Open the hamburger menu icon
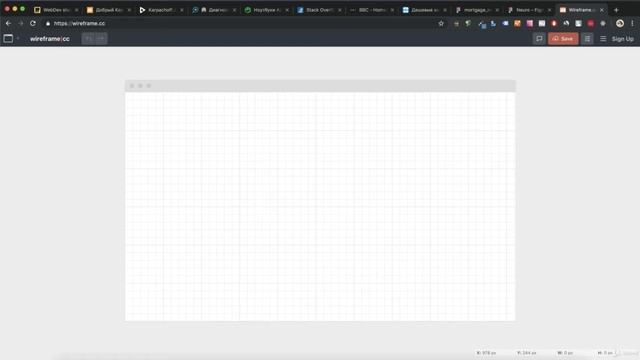The image size is (640, 360). pyautogui.click(x=603, y=39)
